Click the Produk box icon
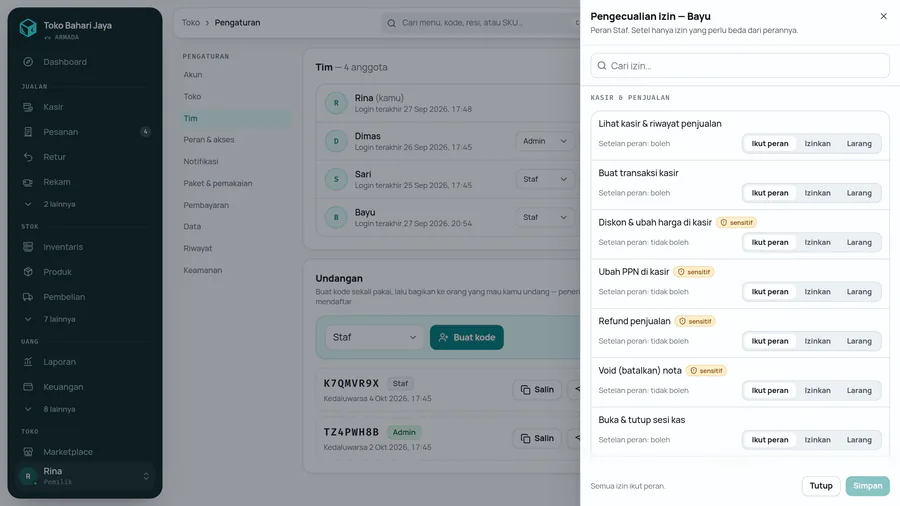900x506 pixels. pos(28,272)
